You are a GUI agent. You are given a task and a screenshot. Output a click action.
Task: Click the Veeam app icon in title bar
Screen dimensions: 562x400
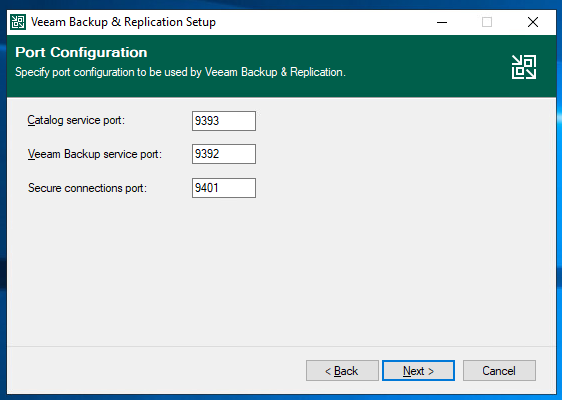pos(18,22)
